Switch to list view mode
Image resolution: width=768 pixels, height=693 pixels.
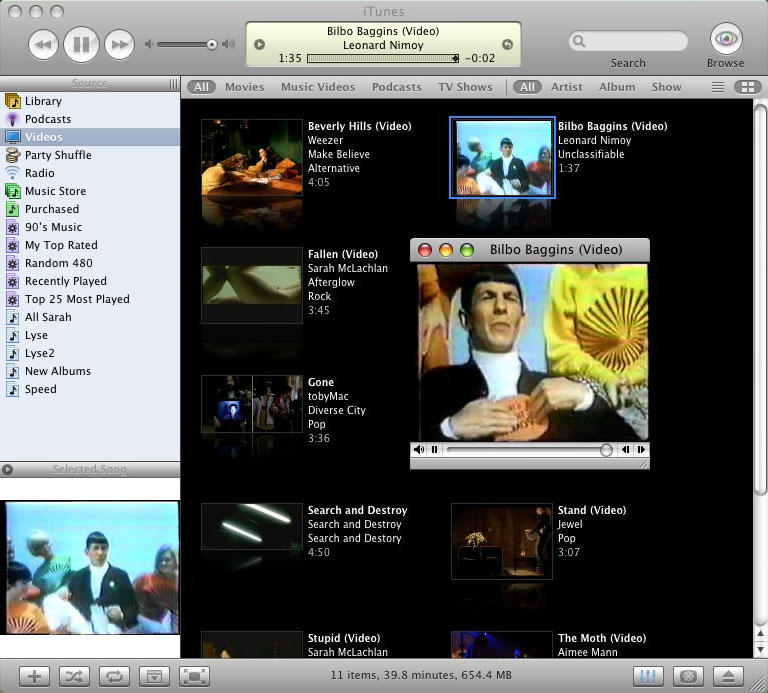pos(718,87)
